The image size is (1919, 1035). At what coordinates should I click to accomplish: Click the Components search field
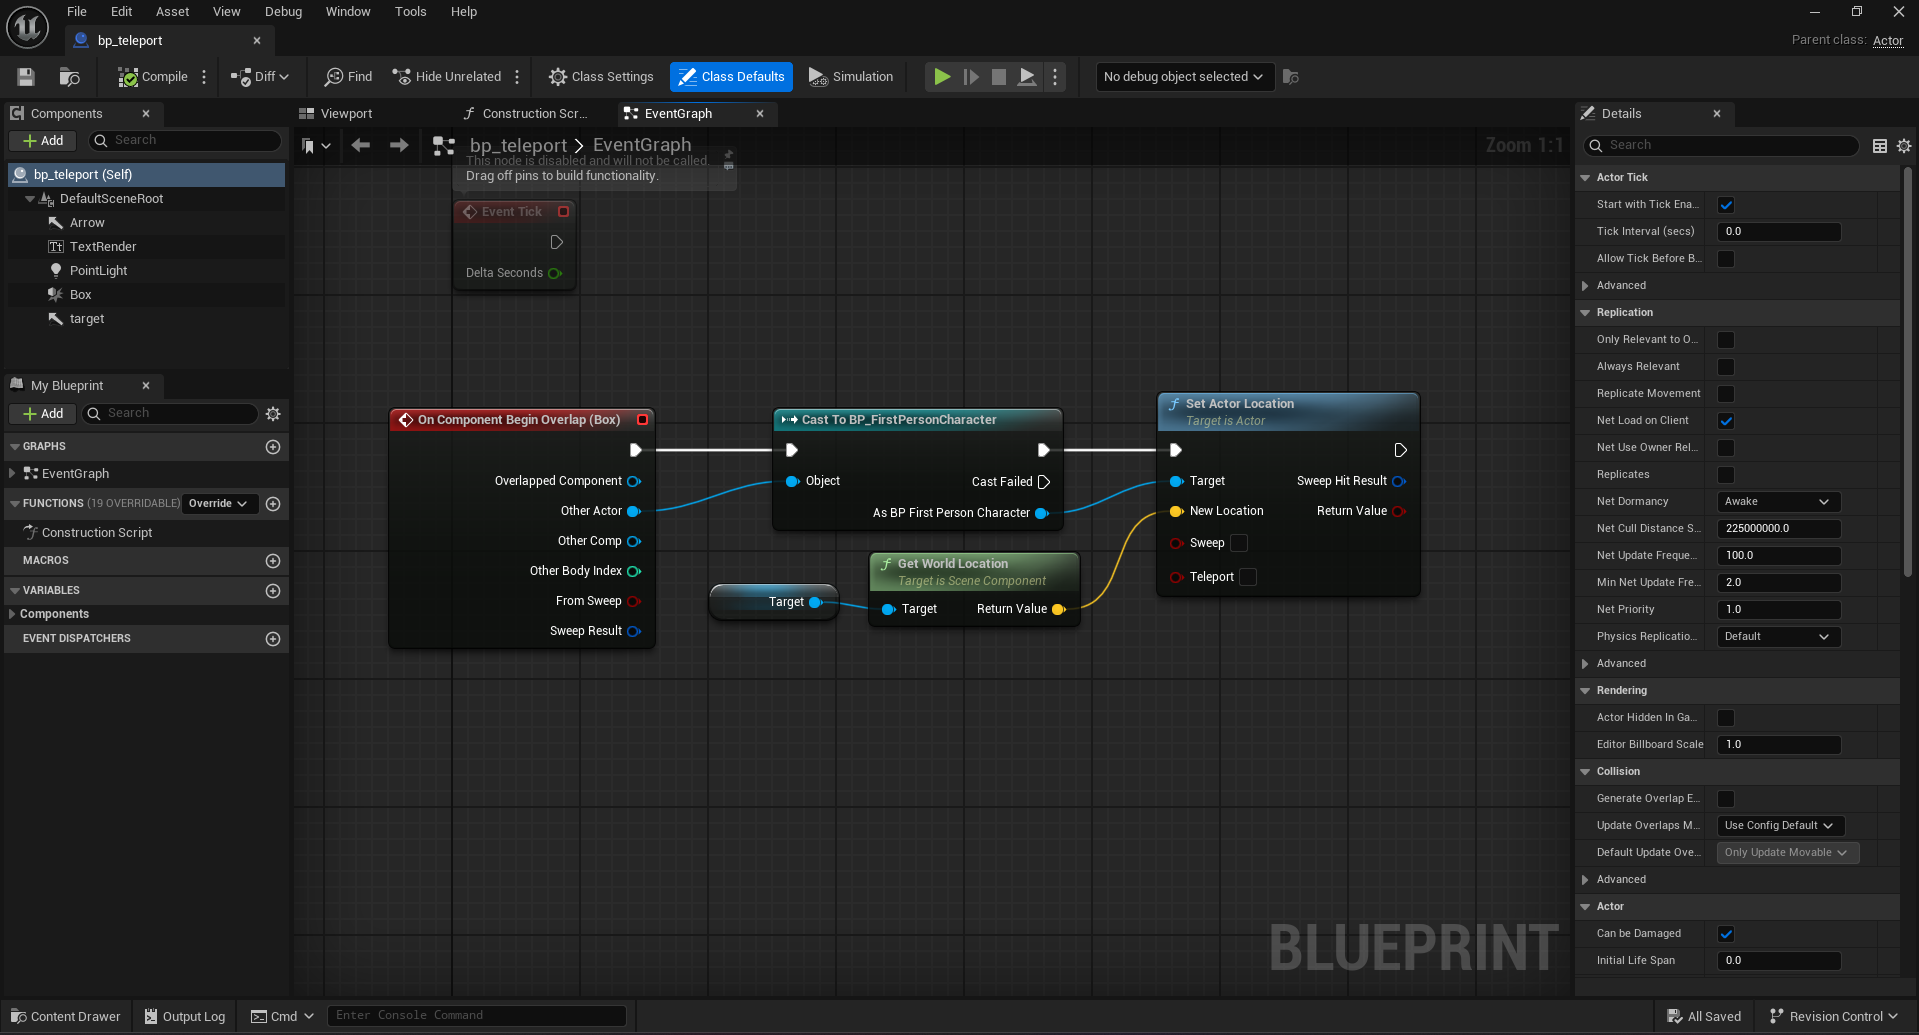coord(185,141)
